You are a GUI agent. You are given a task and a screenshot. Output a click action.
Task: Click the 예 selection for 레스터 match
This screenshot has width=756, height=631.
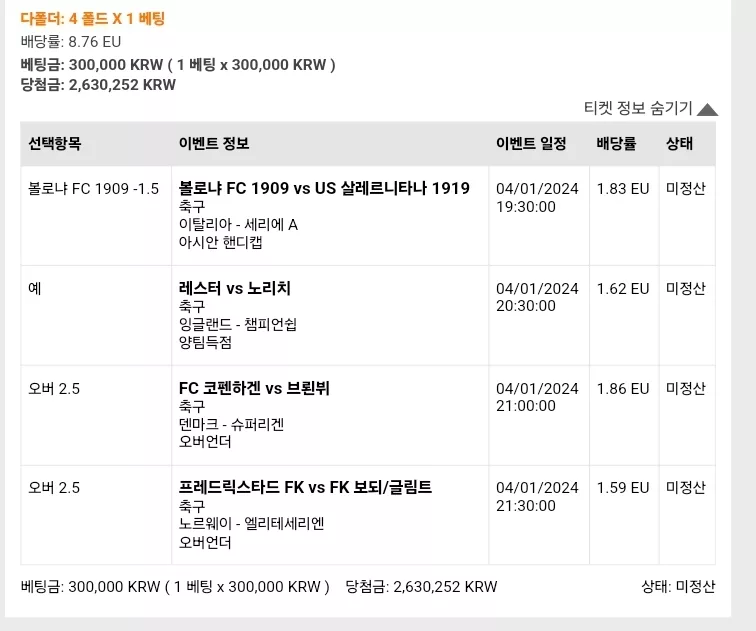click(35, 289)
